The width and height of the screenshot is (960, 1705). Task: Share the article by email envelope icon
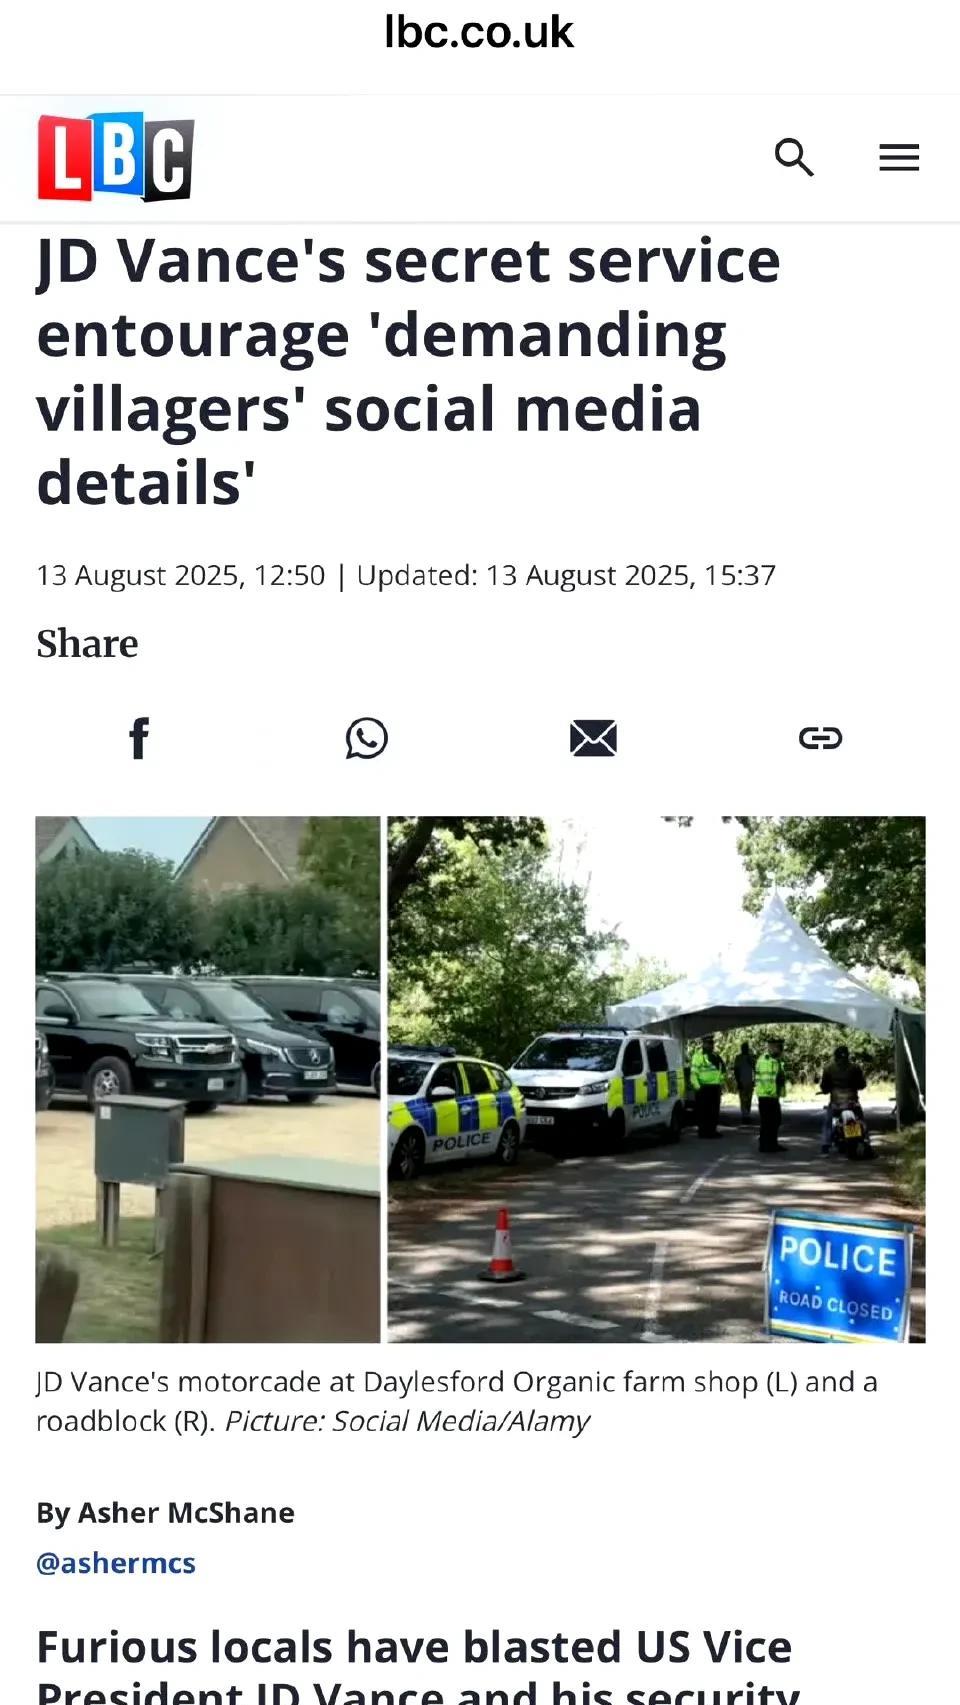[x=593, y=738]
